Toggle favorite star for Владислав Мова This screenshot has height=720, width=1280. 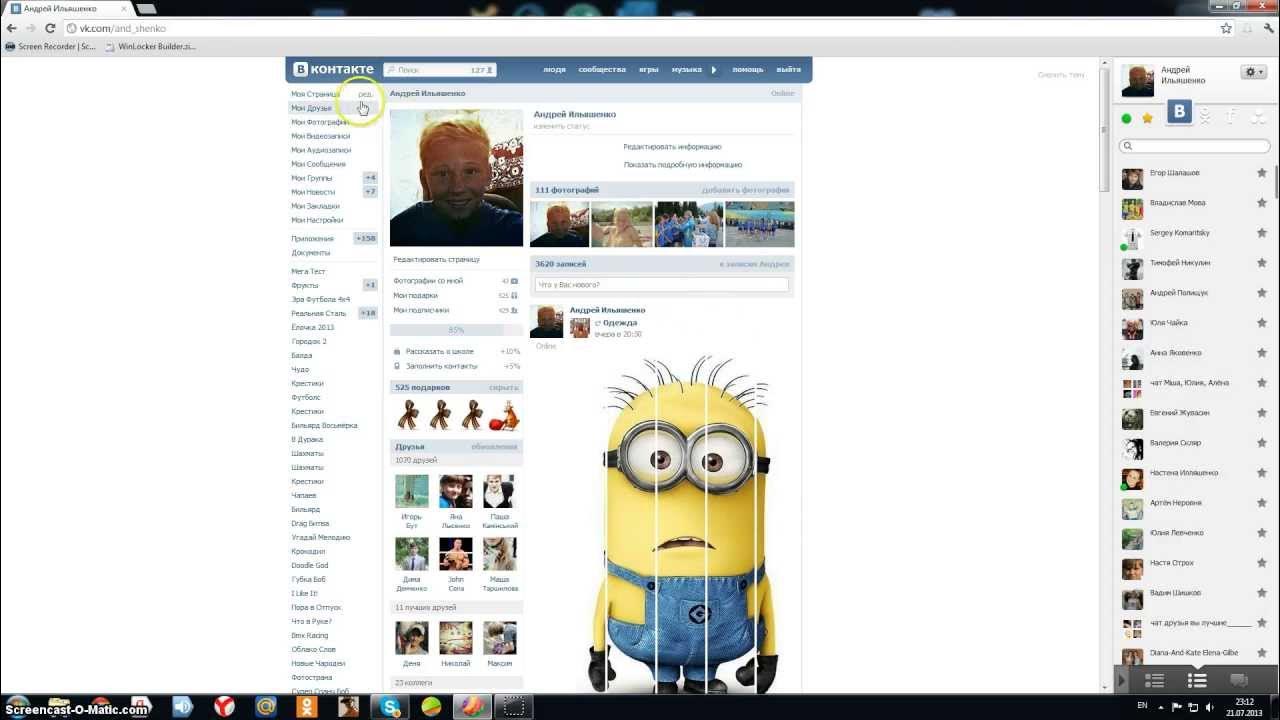[x=1262, y=203]
